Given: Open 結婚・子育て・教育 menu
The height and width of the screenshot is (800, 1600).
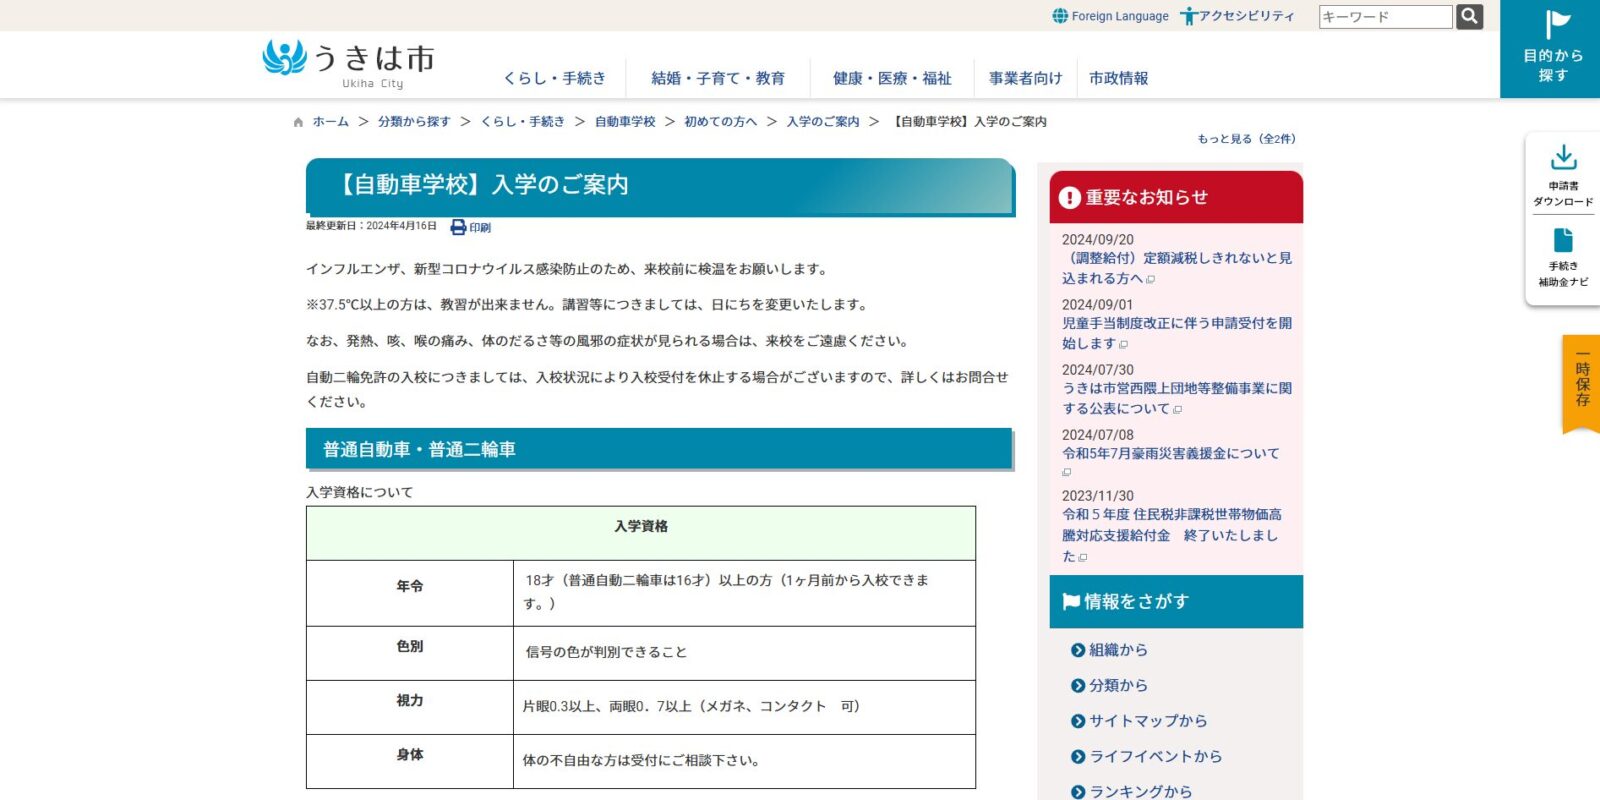Looking at the screenshot, I should [x=717, y=78].
